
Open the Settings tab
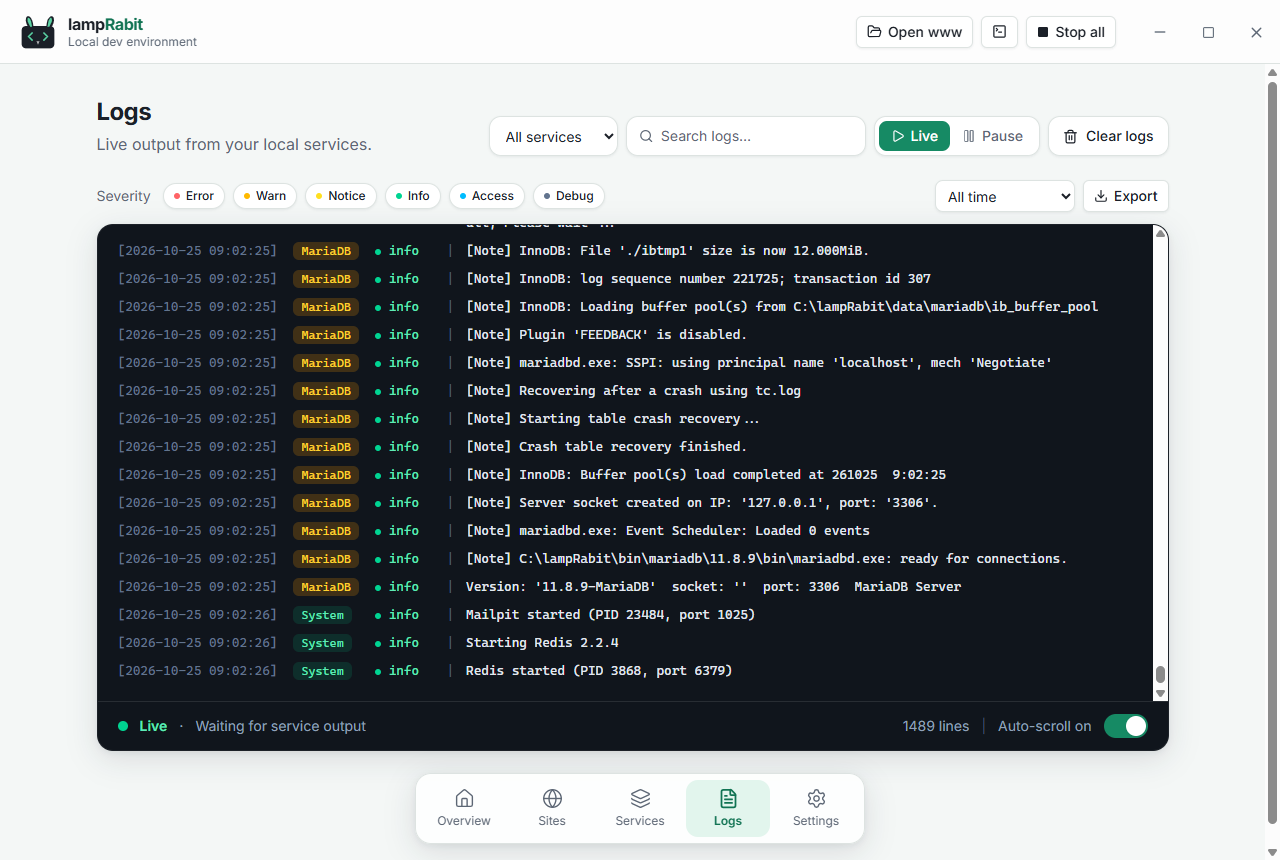(x=816, y=808)
